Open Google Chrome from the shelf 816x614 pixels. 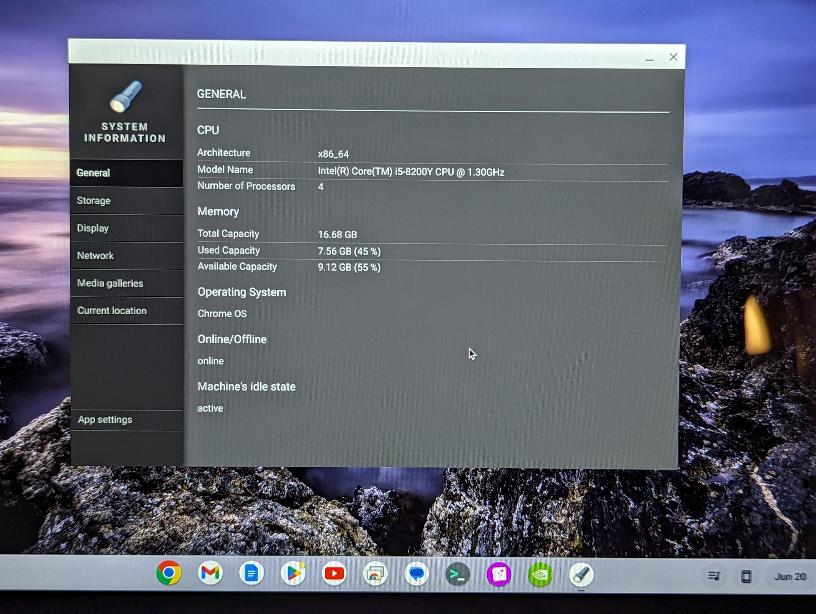tap(169, 573)
